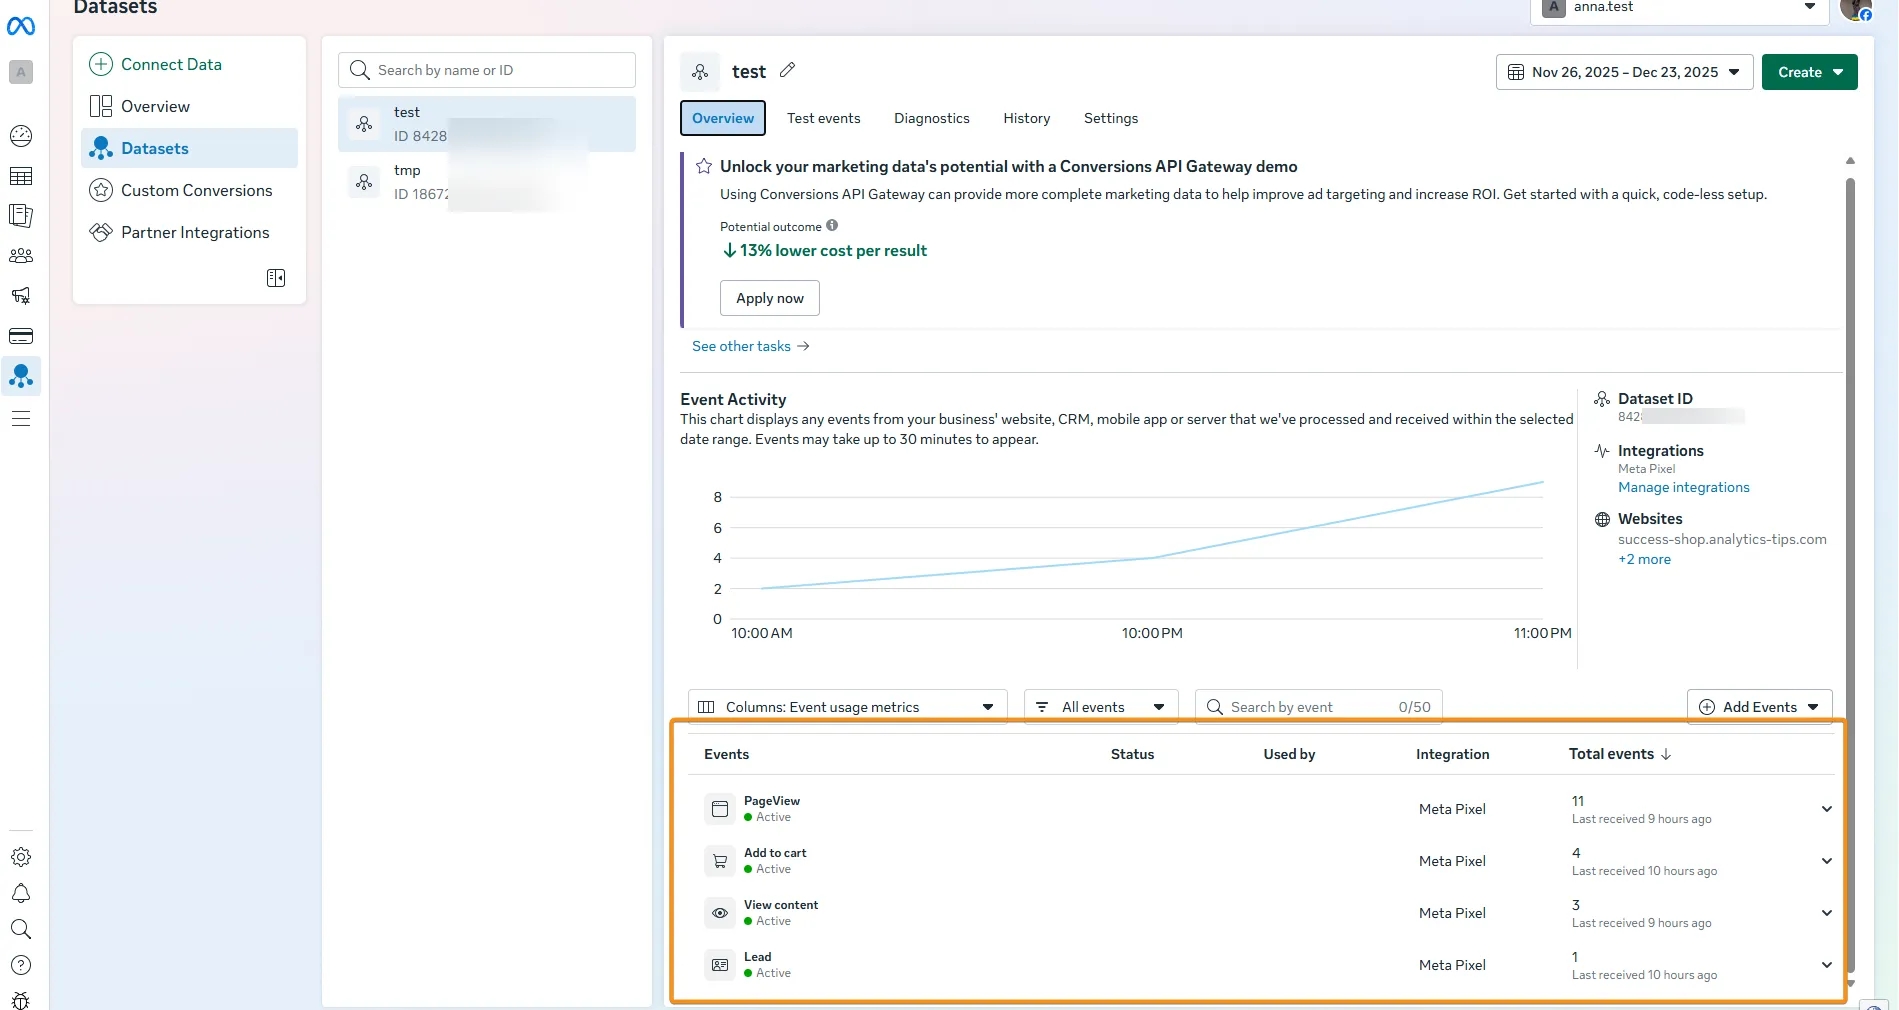This screenshot has height=1010, width=1899.
Task: Switch to the Test events tab
Action: point(823,118)
